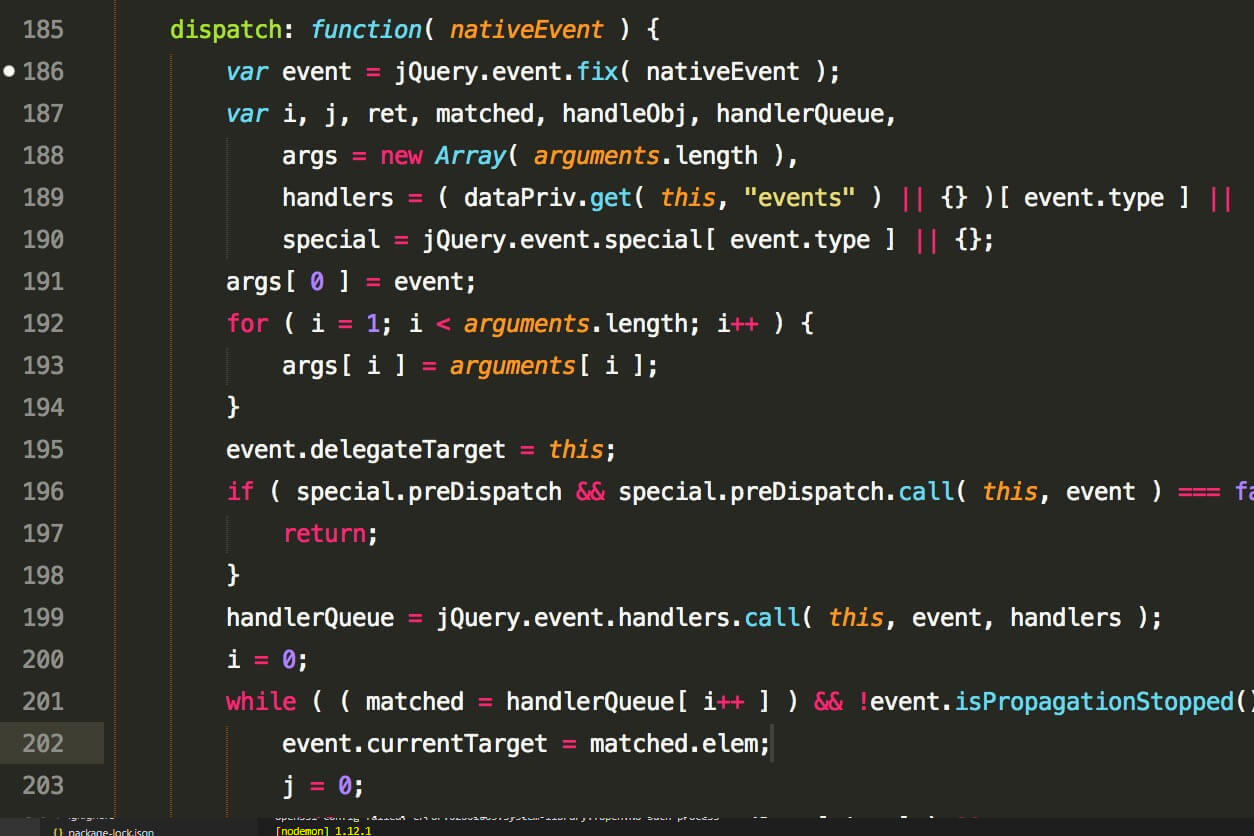Click the 'j = 0;' statement on line 203
Screen dimensions: 1254x836
pyautogui.click(x=324, y=786)
